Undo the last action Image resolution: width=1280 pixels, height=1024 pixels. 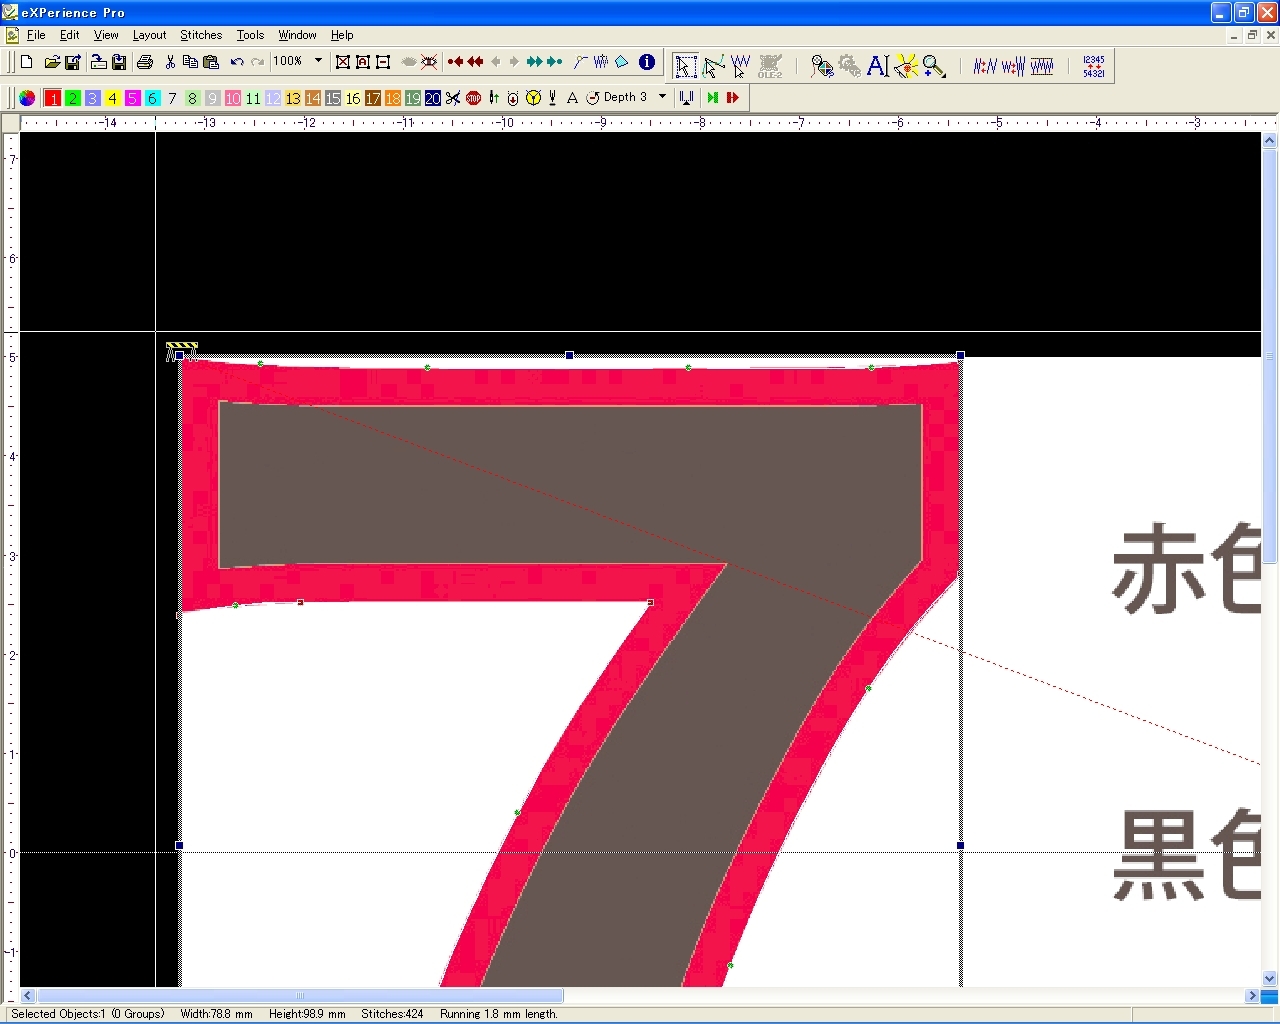pos(237,62)
